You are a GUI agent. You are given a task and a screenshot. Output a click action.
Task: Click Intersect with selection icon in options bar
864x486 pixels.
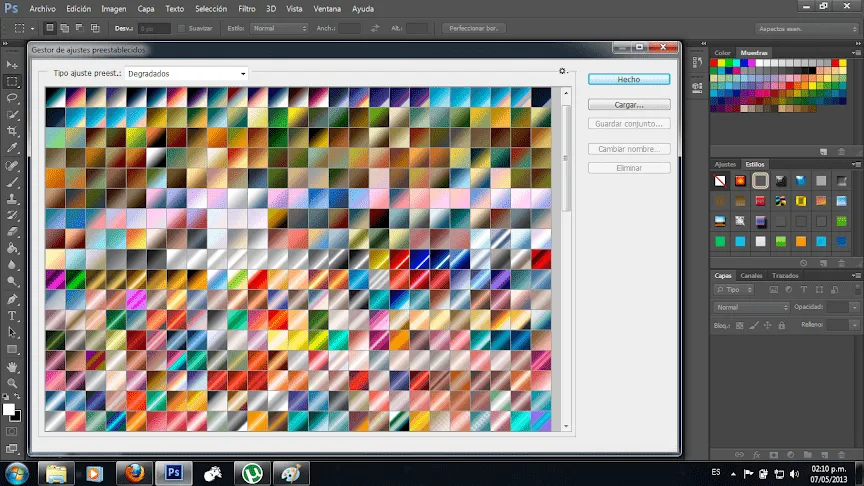tap(95, 28)
